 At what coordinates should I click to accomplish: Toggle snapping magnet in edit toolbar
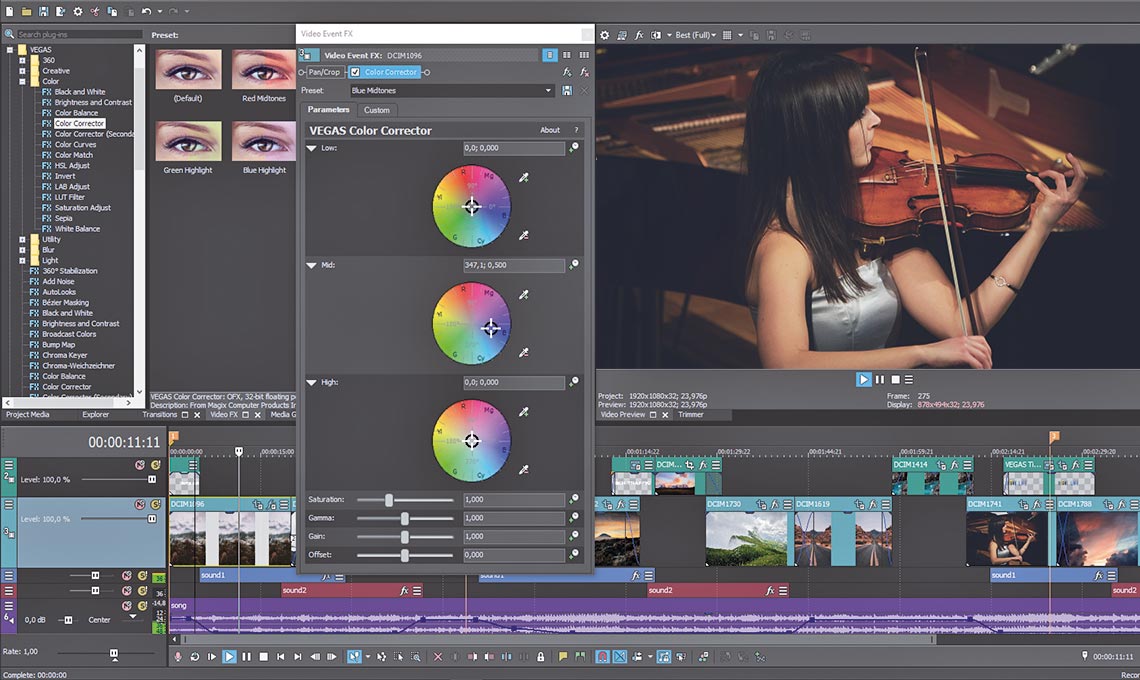tap(602, 657)
